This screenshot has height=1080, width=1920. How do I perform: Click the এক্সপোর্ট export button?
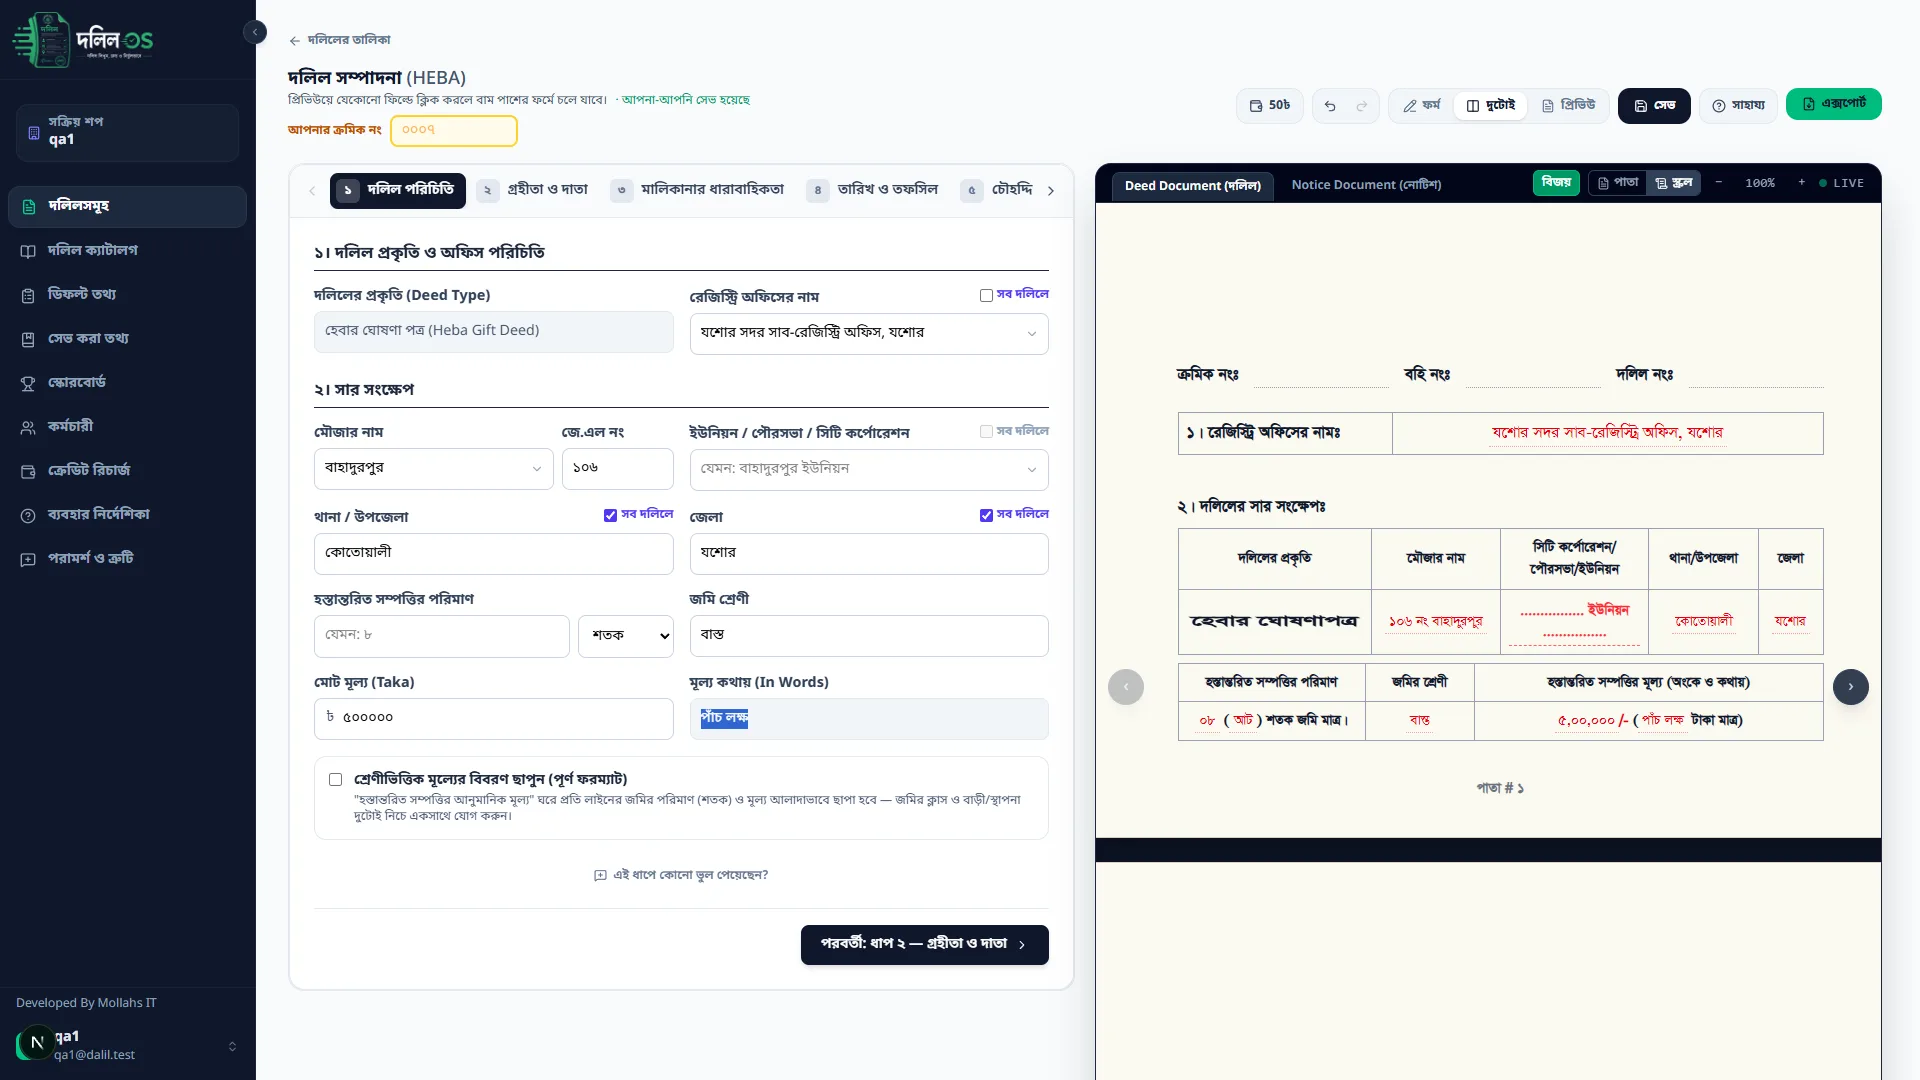coord(1833,104)
